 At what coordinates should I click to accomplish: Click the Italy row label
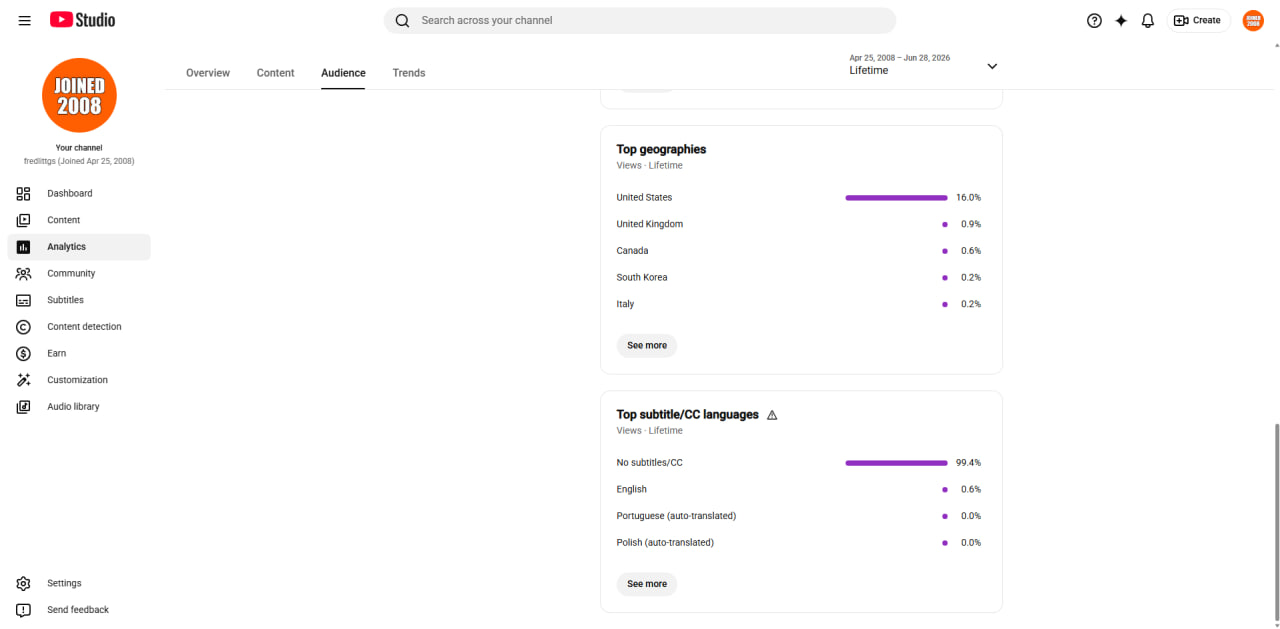(625, 304)
